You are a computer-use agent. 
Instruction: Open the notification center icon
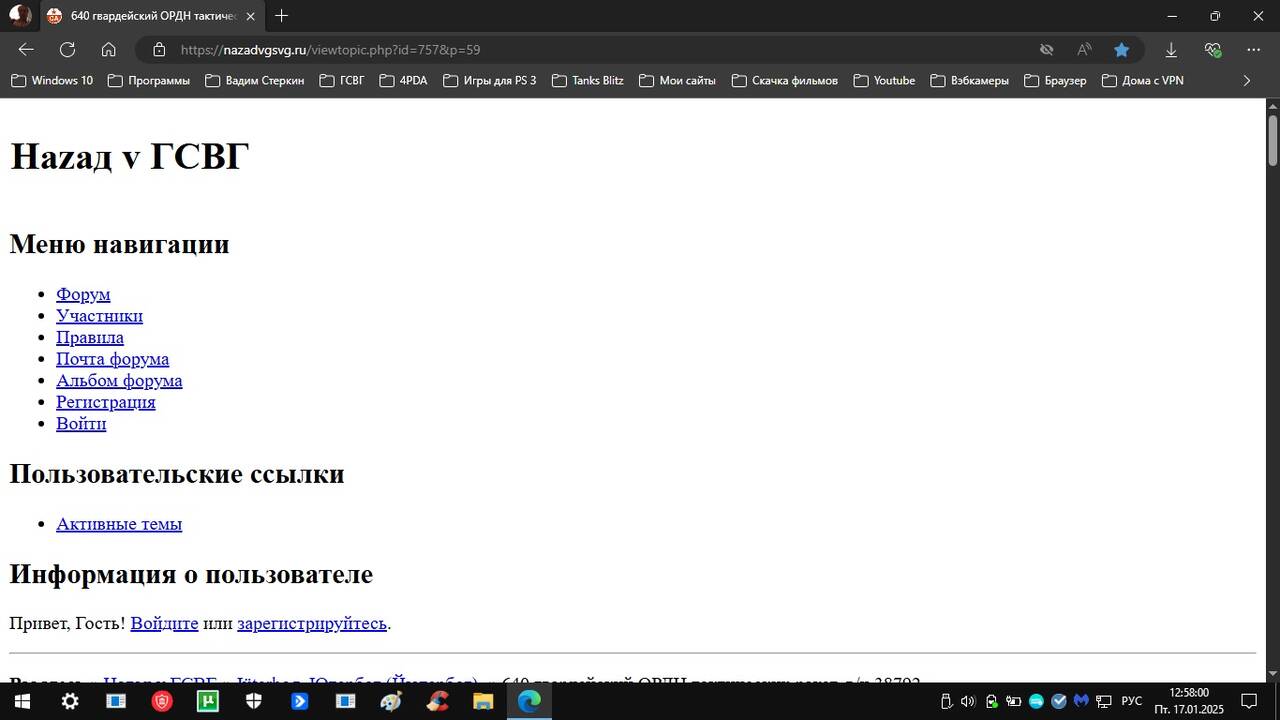1250,701
